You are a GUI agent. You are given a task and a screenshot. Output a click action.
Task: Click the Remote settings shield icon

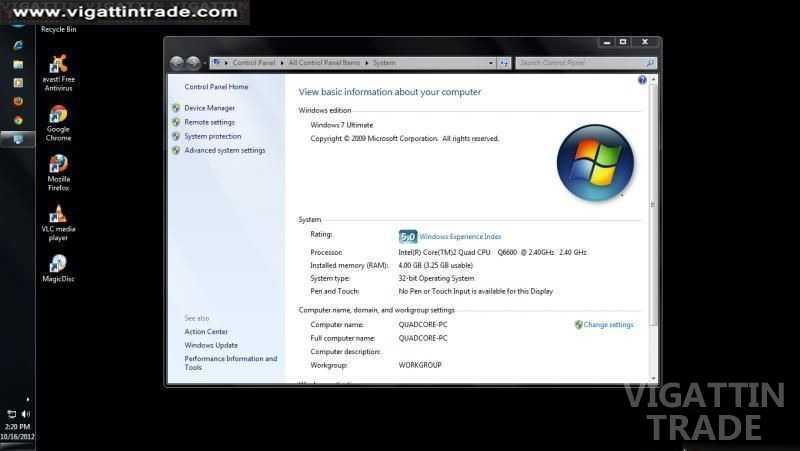pyautogui.click(x=176, y=122)
